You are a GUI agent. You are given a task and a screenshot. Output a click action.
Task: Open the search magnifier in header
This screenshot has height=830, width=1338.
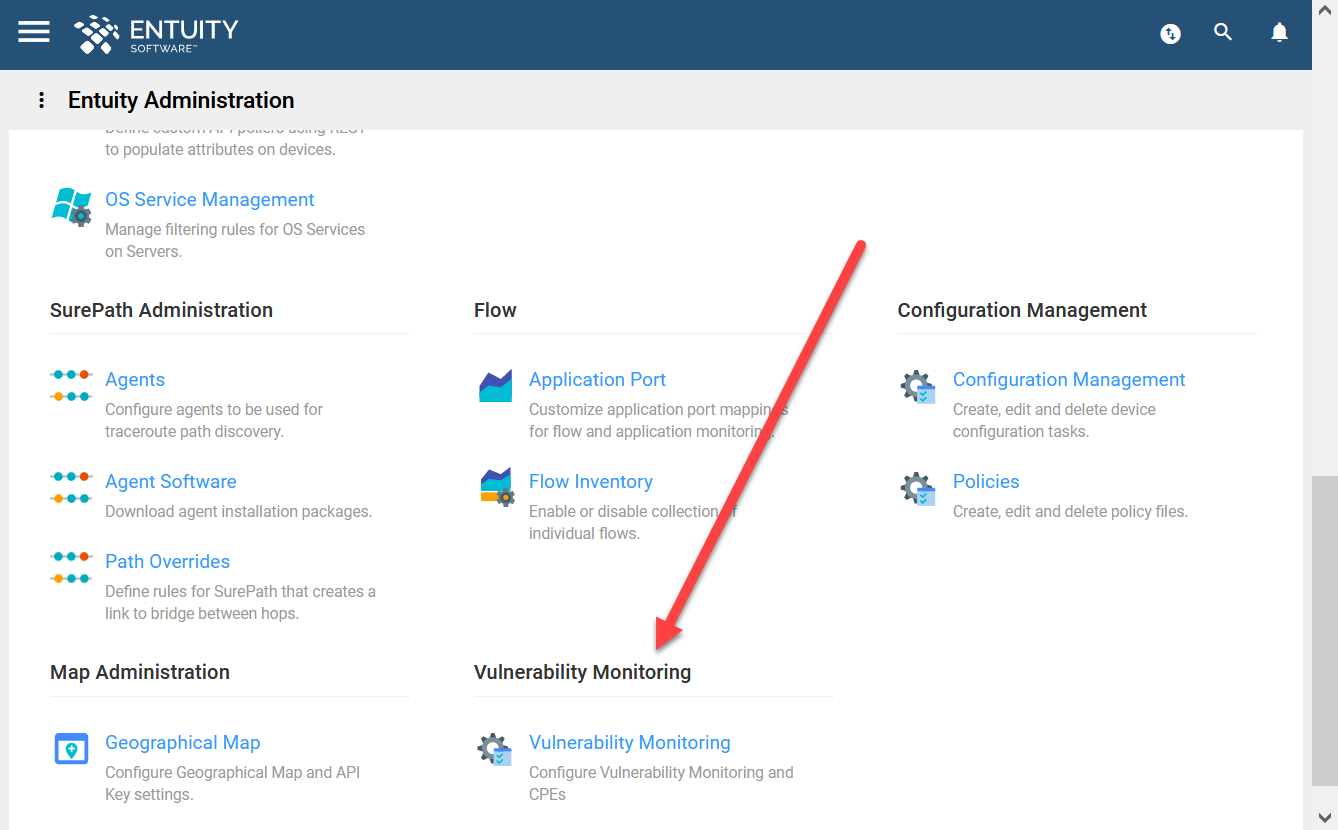[x=1223, y=32]
